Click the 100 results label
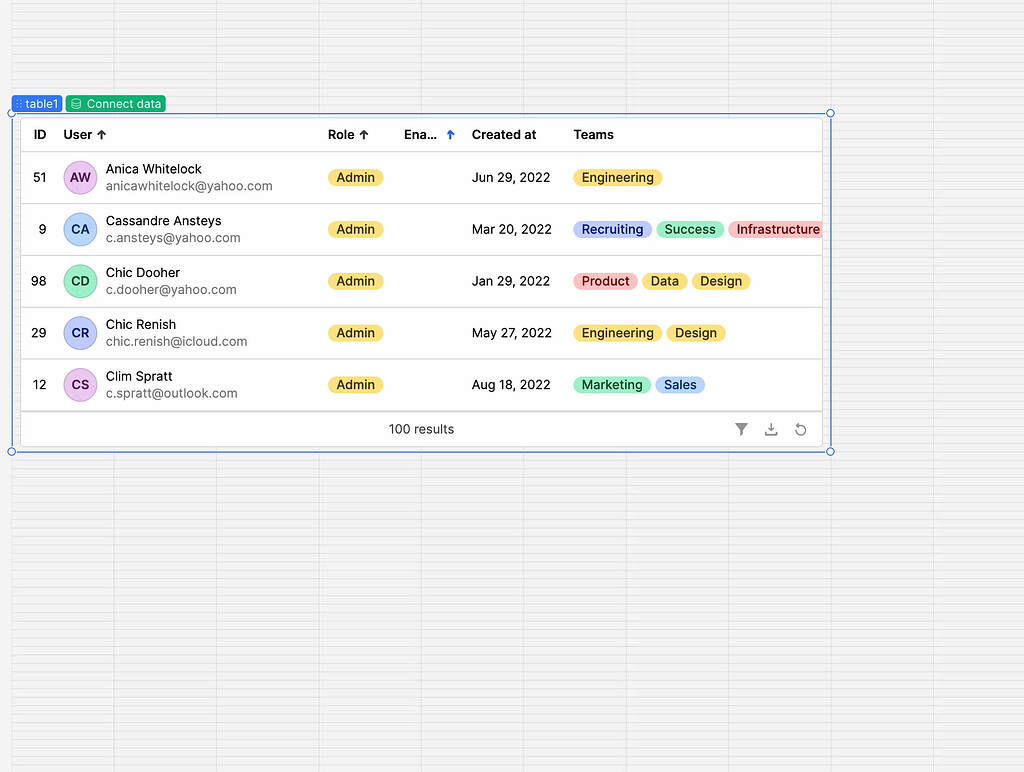The width and height of the screenshot is (1024, 772). (x=421, y=428)
